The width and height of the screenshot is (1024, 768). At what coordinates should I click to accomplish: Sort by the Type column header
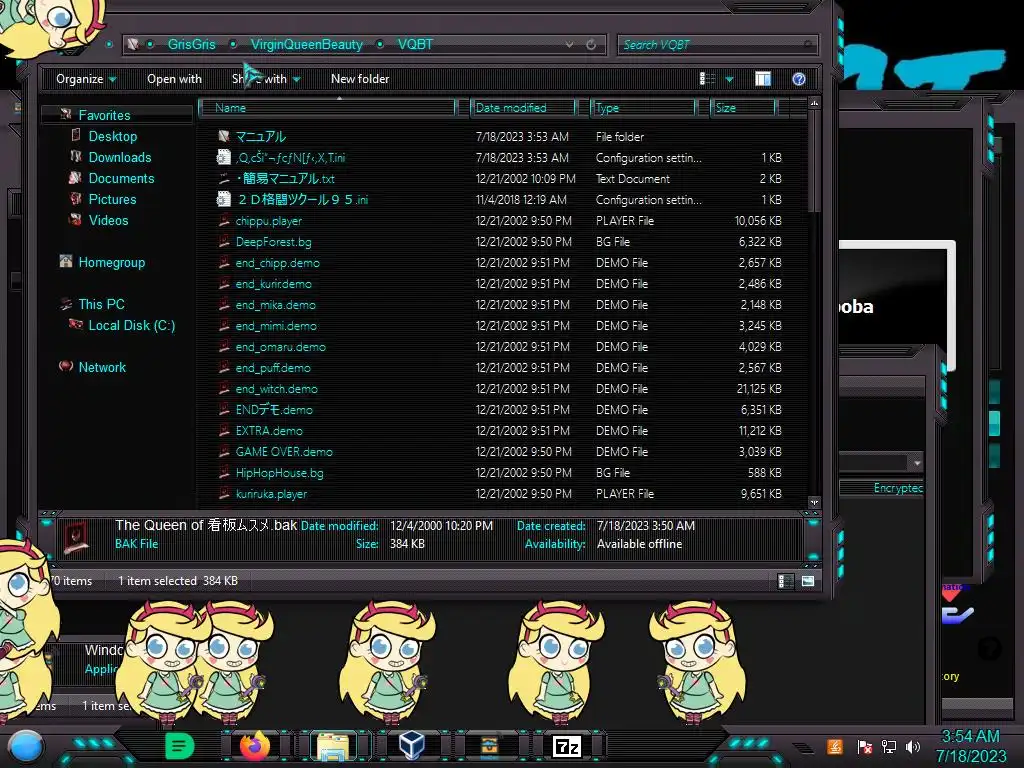[x=643, y=108]
